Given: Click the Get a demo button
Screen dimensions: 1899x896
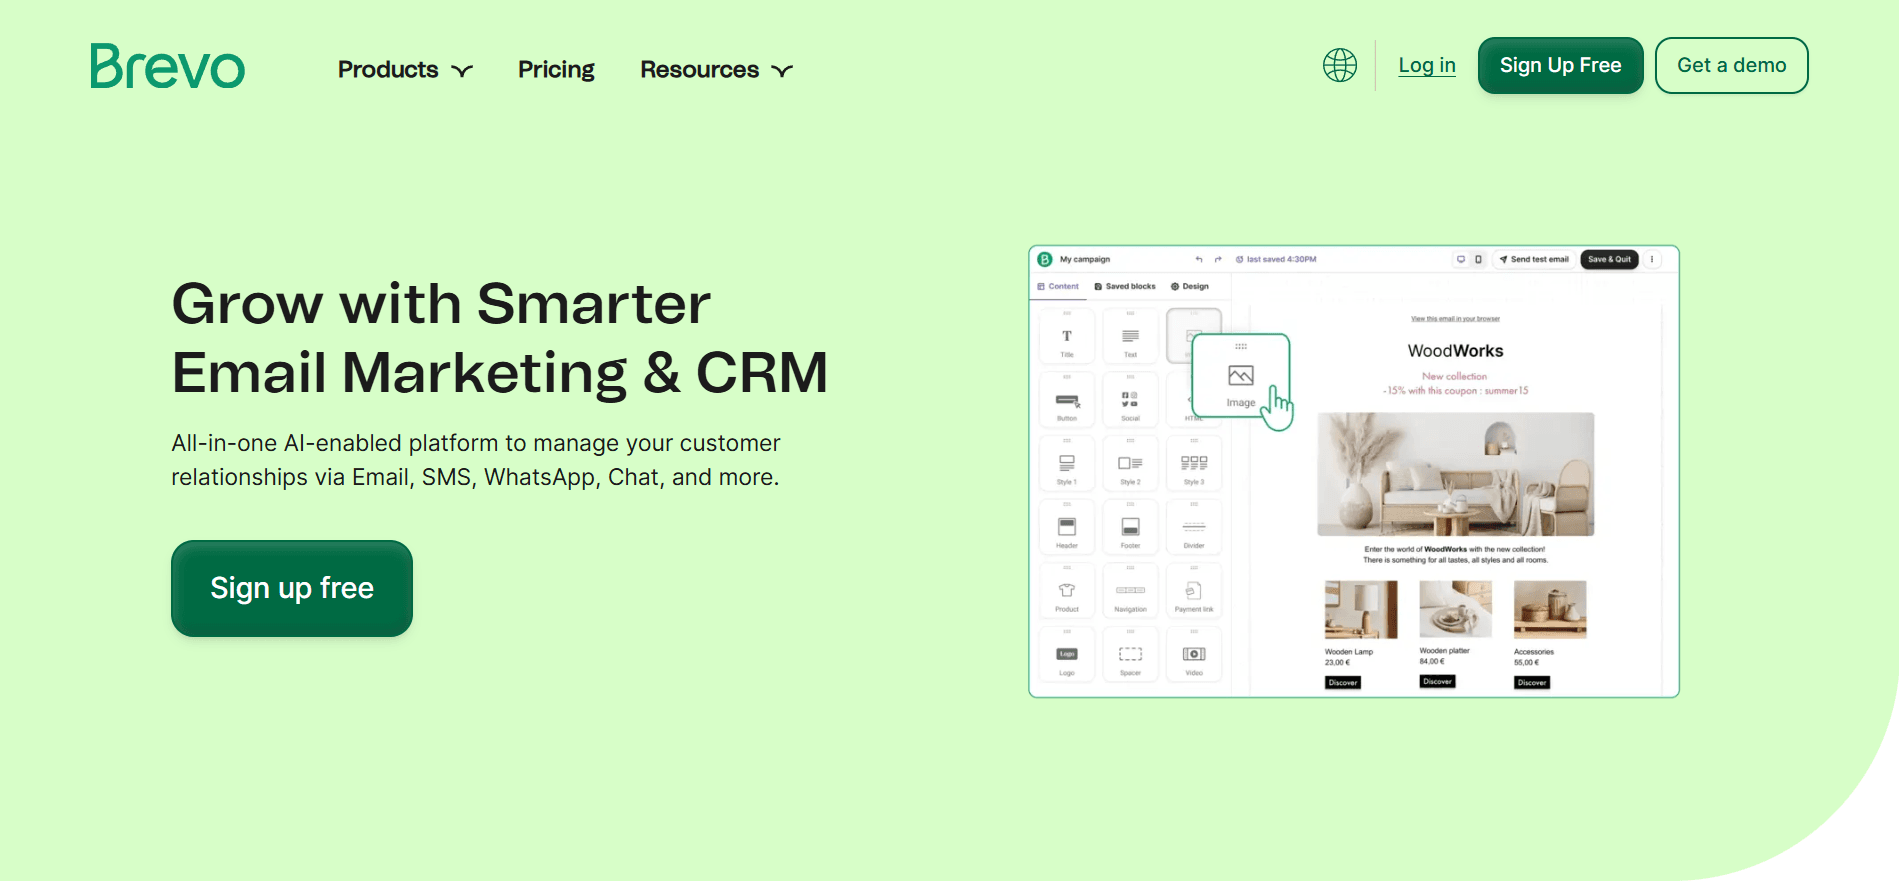Looking at the screenshot, I should point(1731,65).
